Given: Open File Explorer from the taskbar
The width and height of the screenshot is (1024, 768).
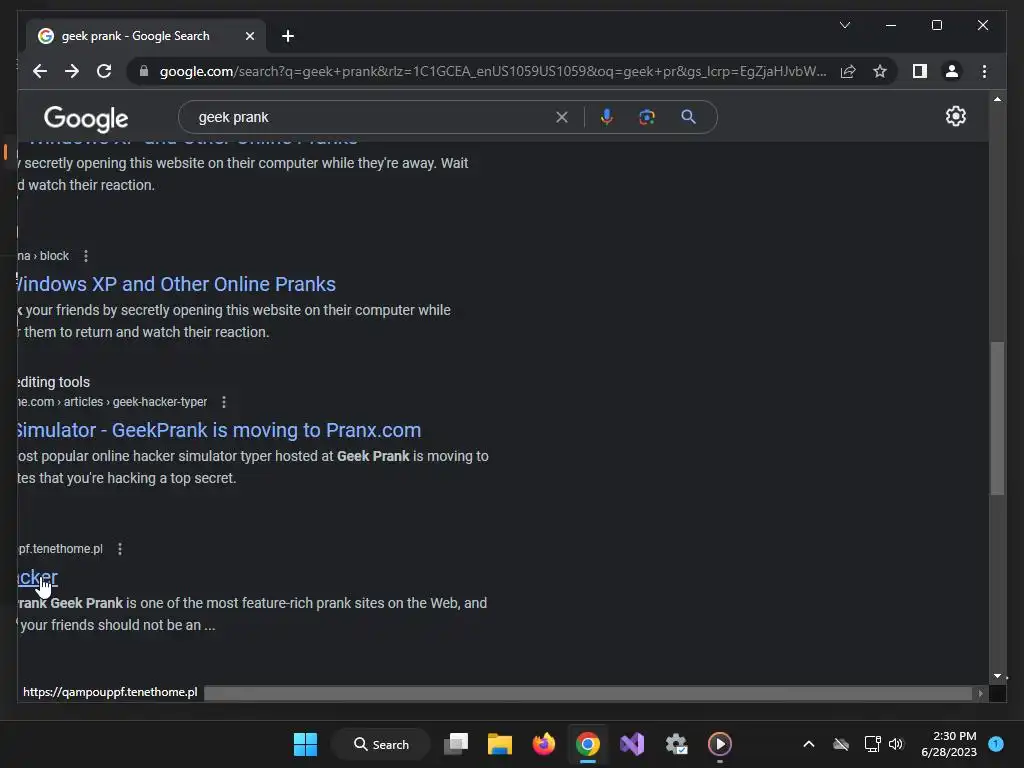Looking at the screenshot, I should coord(500,744).
